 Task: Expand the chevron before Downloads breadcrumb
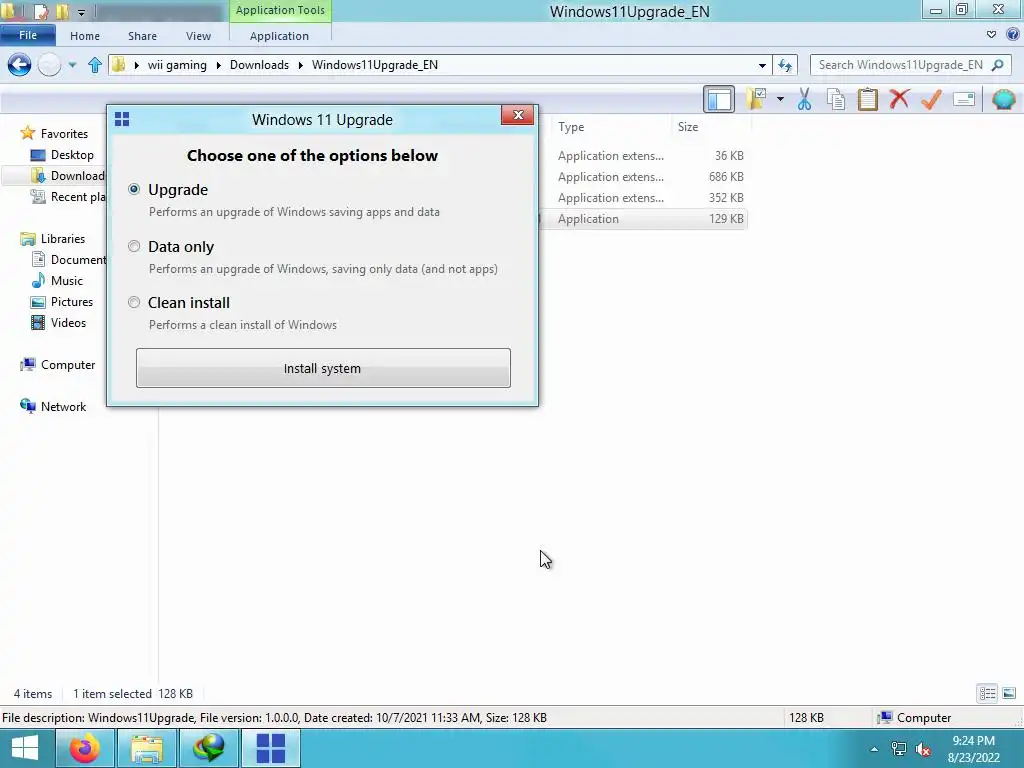tap(218, 65)
